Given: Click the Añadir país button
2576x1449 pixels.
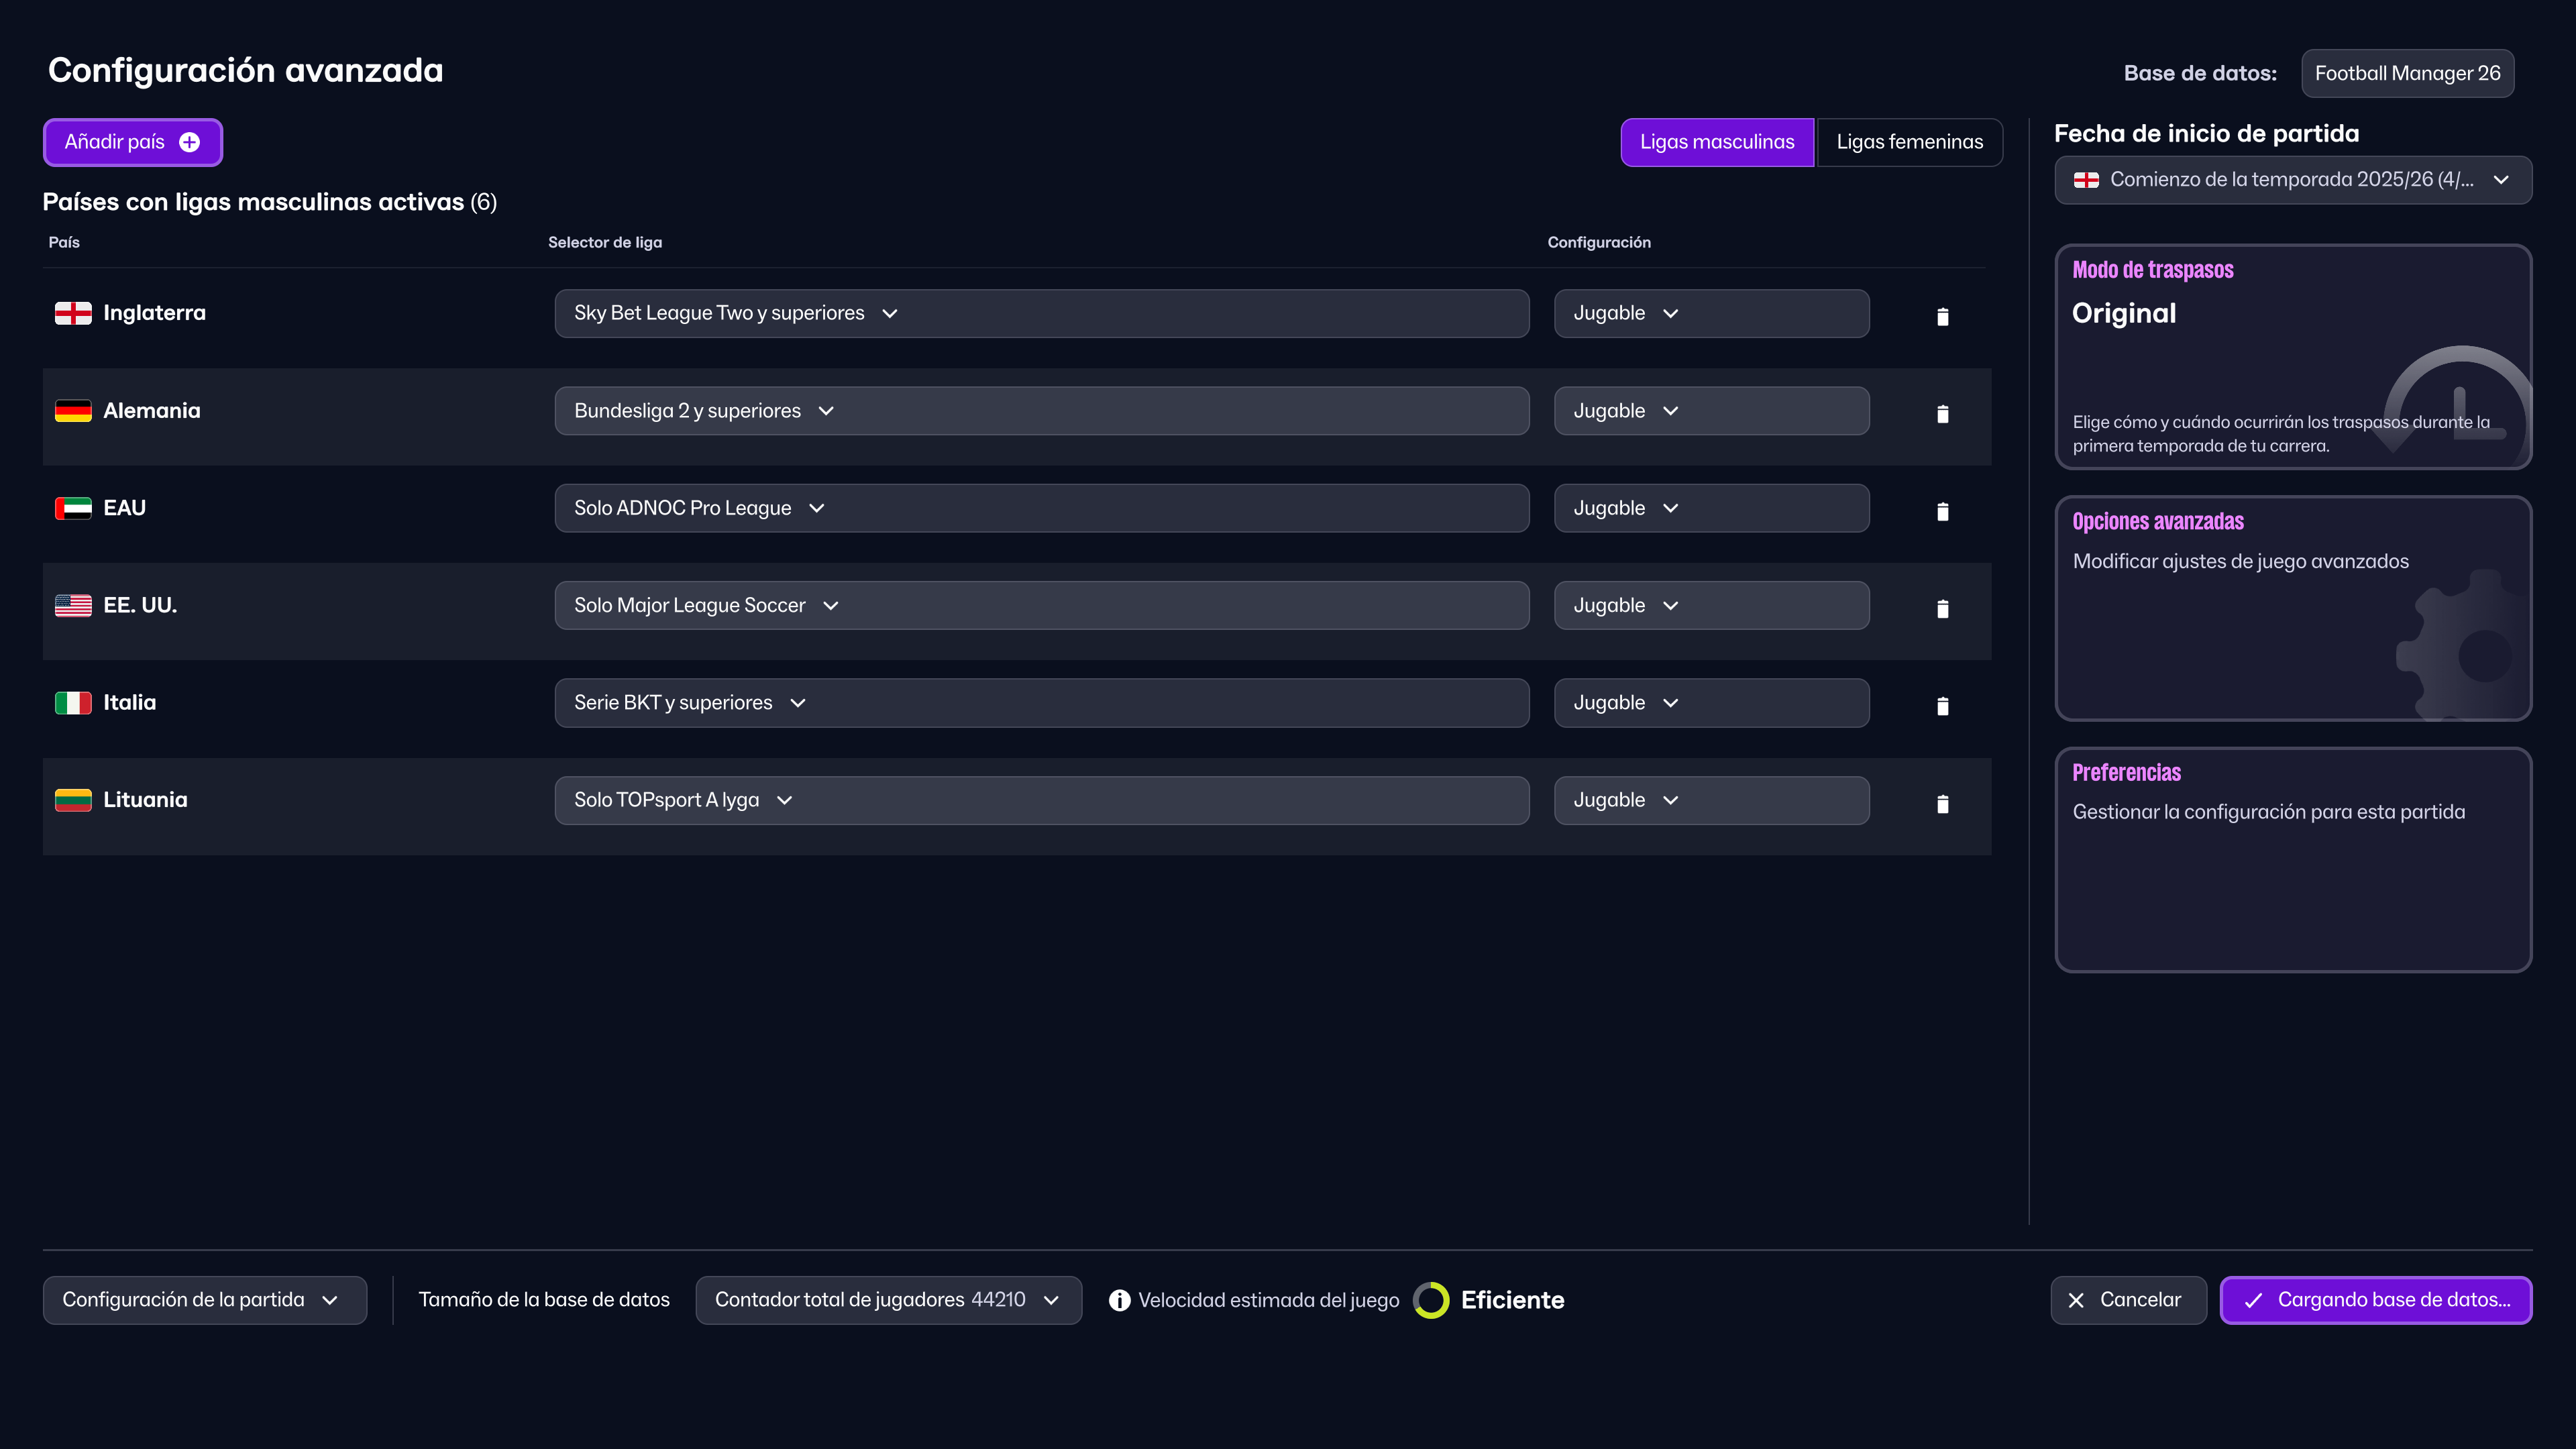Looking at the screenshot, I should 132,142.
